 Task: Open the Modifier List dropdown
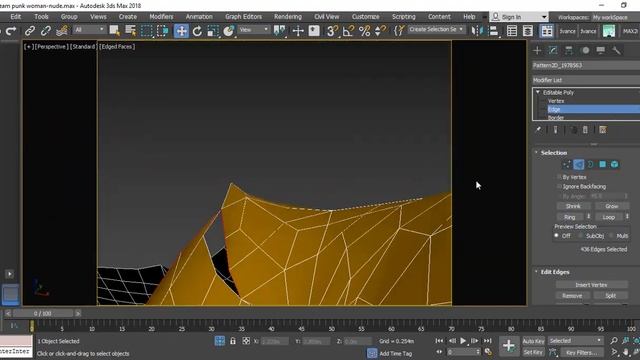(586, 80)
